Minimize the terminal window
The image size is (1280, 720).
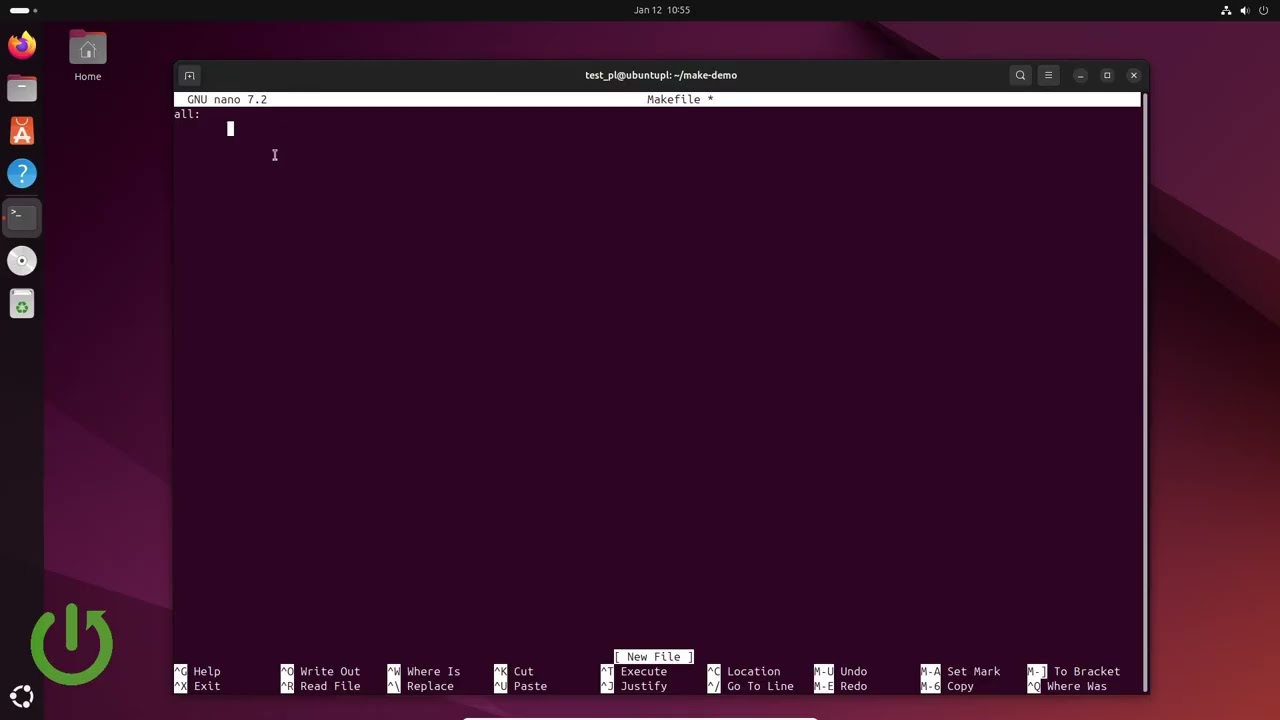coord(1080,75)
